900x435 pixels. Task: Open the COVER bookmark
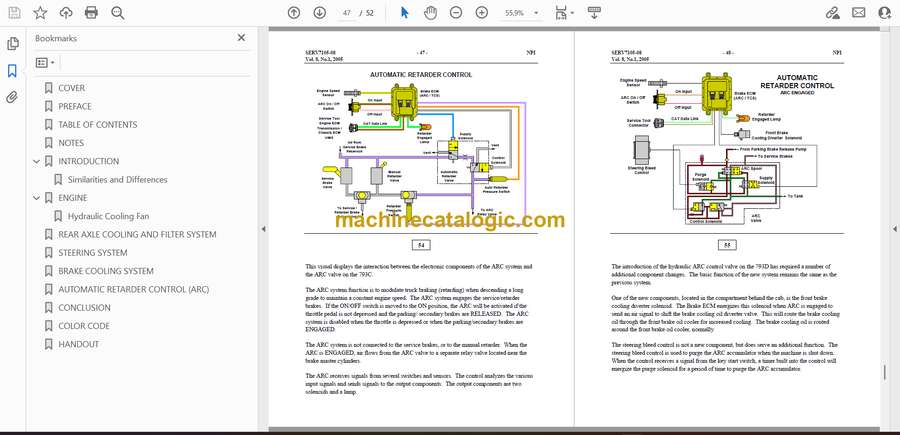click(71, 88)
